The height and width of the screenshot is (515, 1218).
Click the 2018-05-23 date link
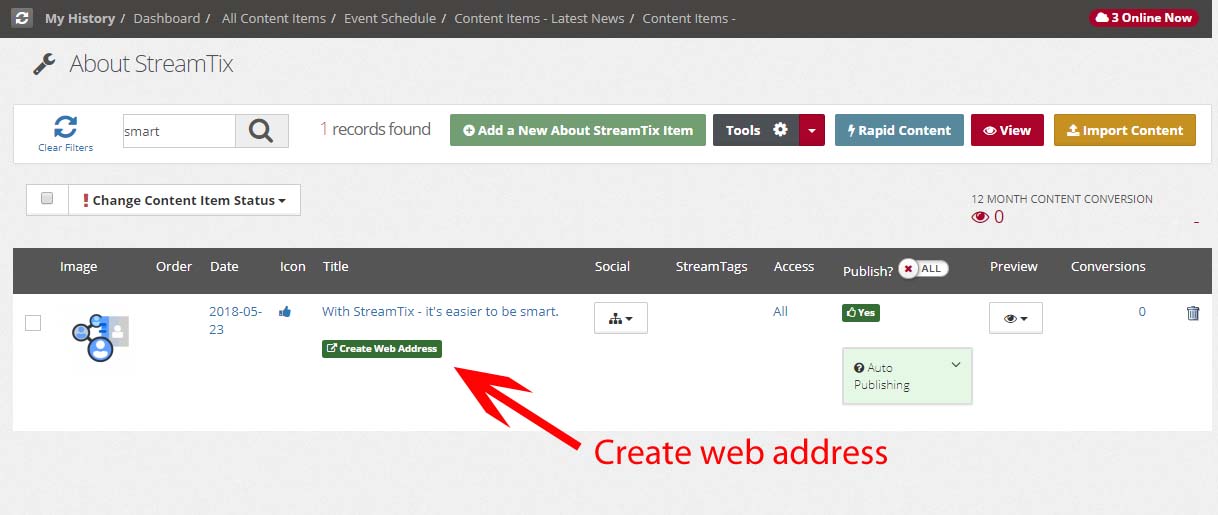tap(235, 320)
